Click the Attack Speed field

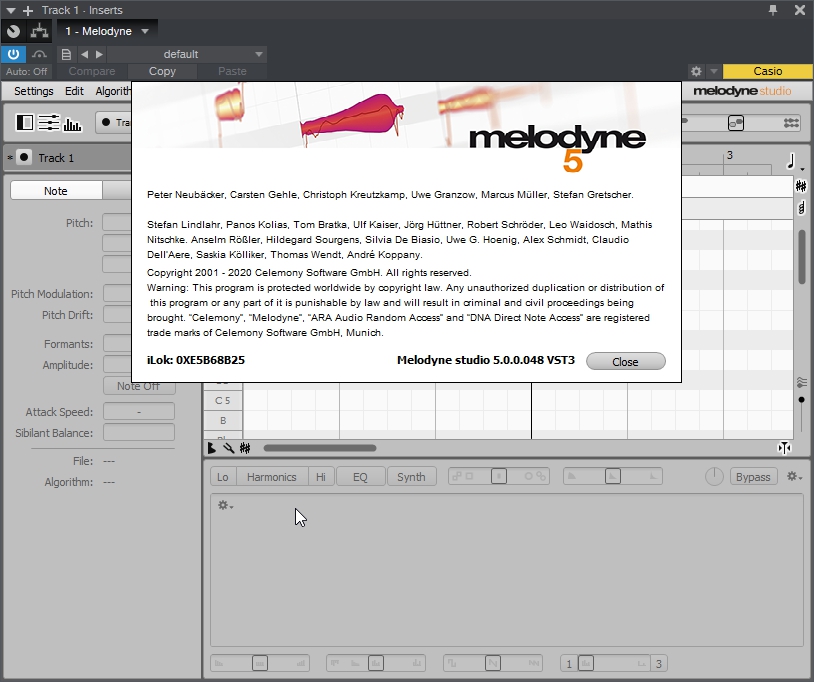pos(139,412)
